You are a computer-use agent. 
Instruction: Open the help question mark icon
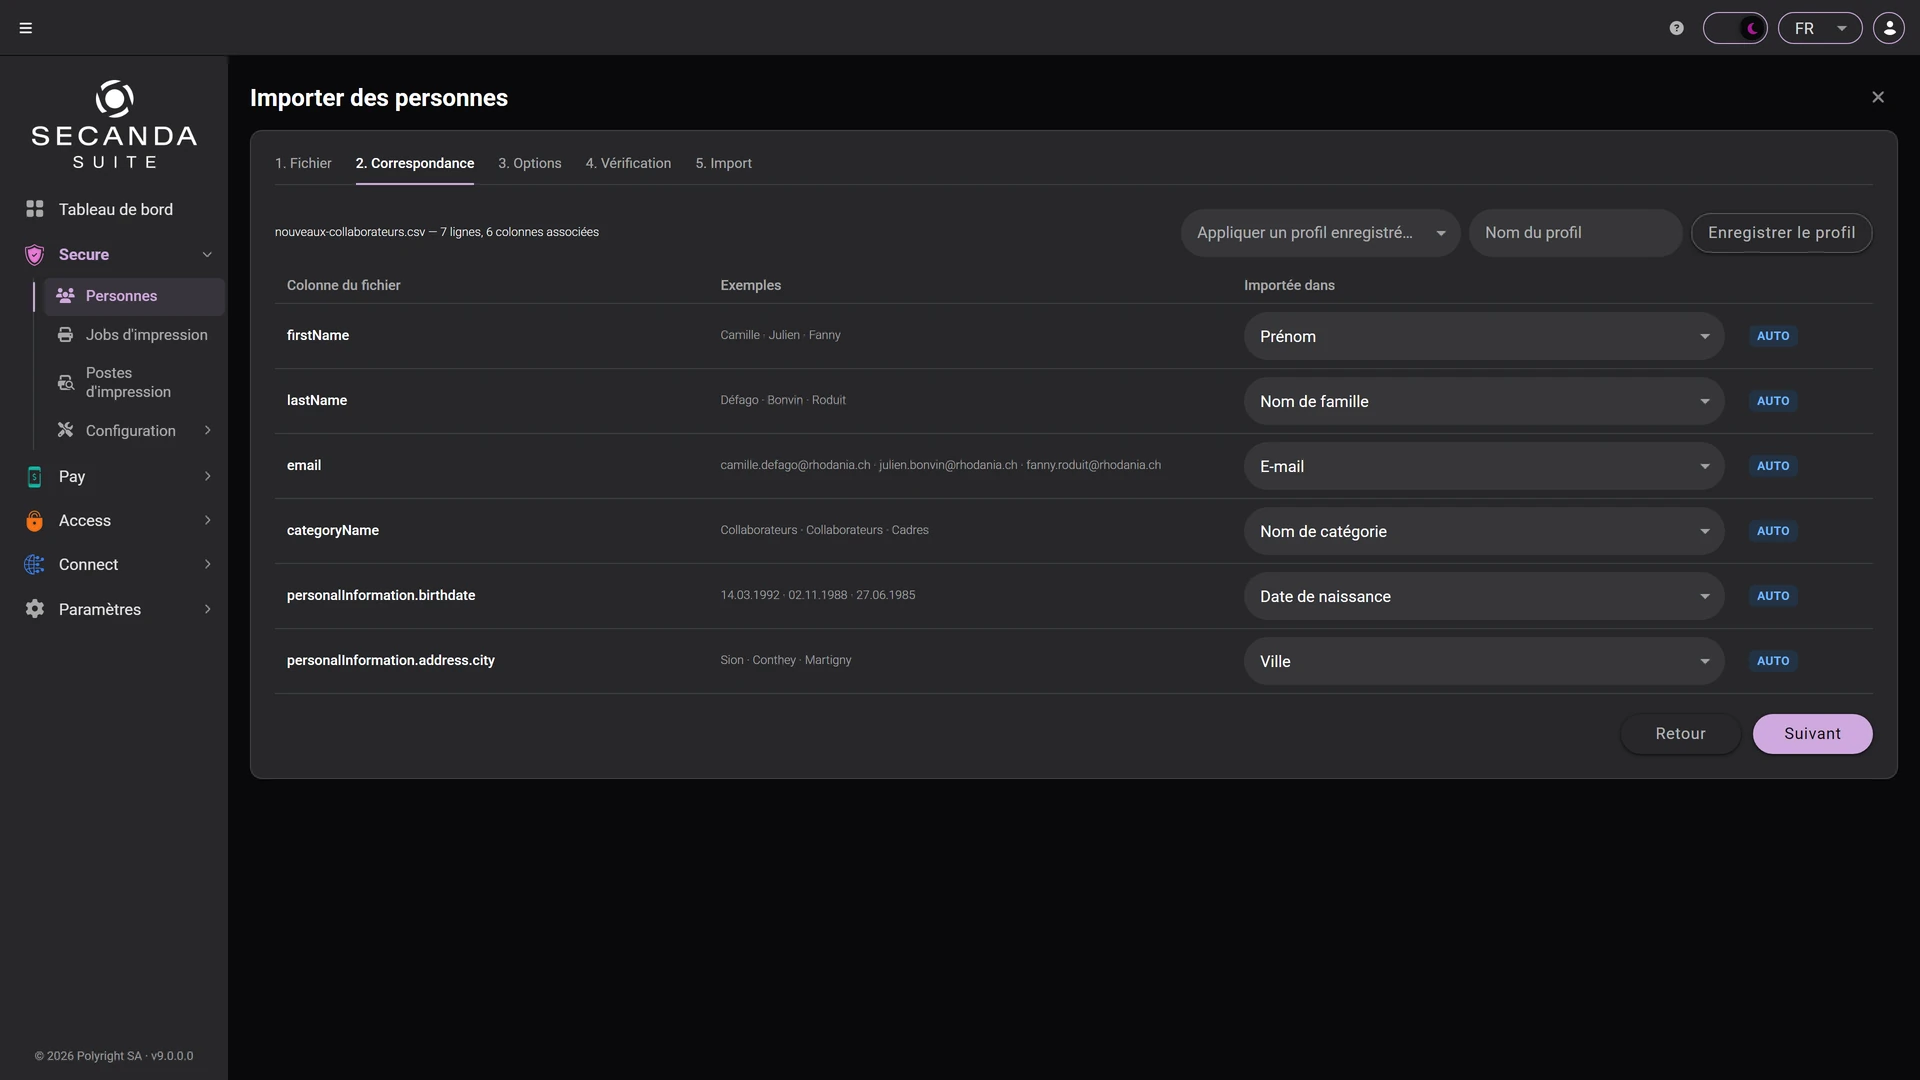tap(1677, 28)
